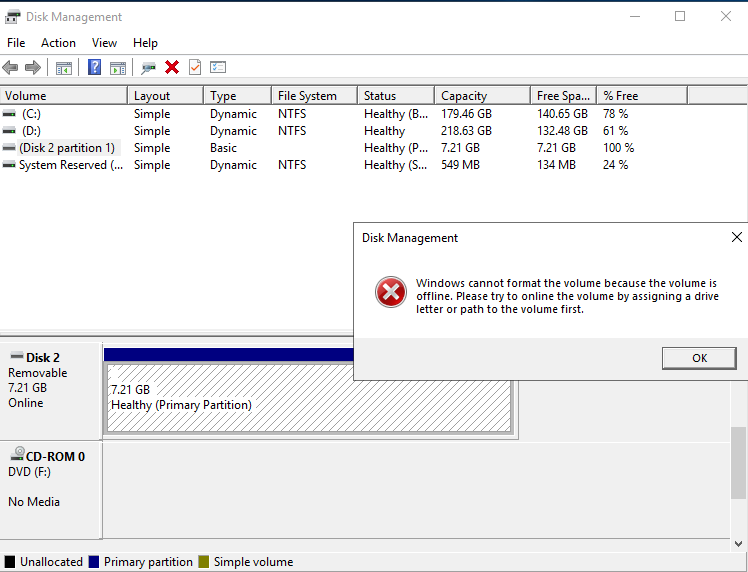748x572 pixels.
Task: Click the Forward arrow toolbar icon
Action: tap(32, 67)
